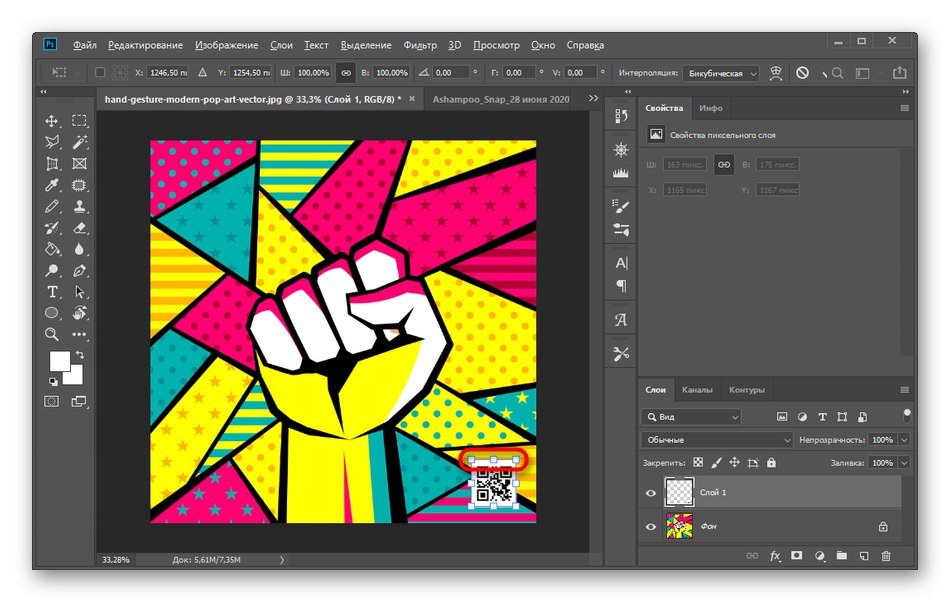Image resolution: width=950 pixels, height=602 pixels.
Task: Select the Lasso tool
Action: 50,140
